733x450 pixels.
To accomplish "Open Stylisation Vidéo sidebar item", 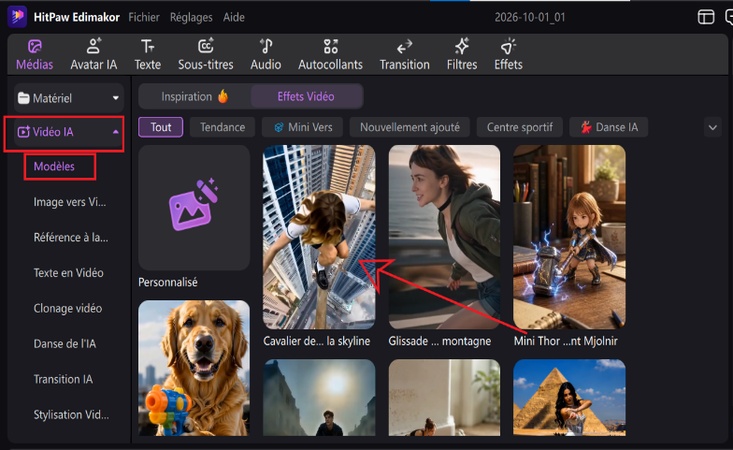I will pos(71,415).
